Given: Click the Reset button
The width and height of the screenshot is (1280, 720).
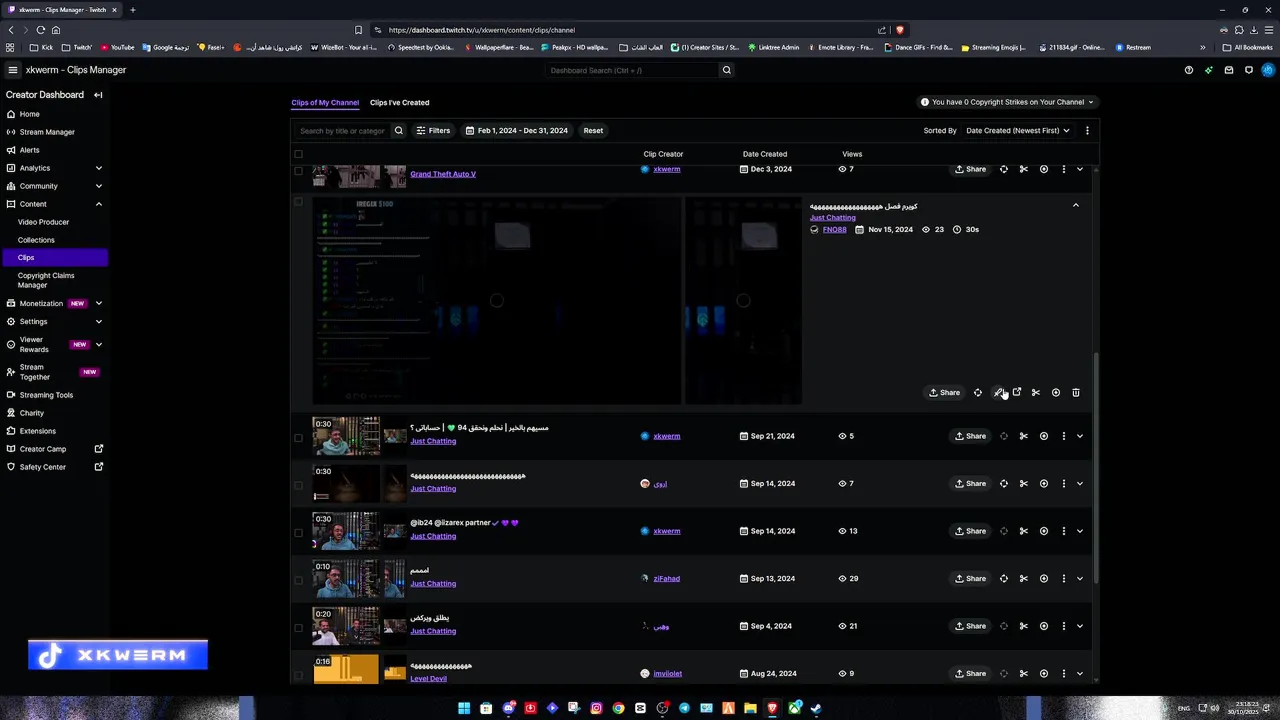Looking at the screenshot, I should click(593, 131).
